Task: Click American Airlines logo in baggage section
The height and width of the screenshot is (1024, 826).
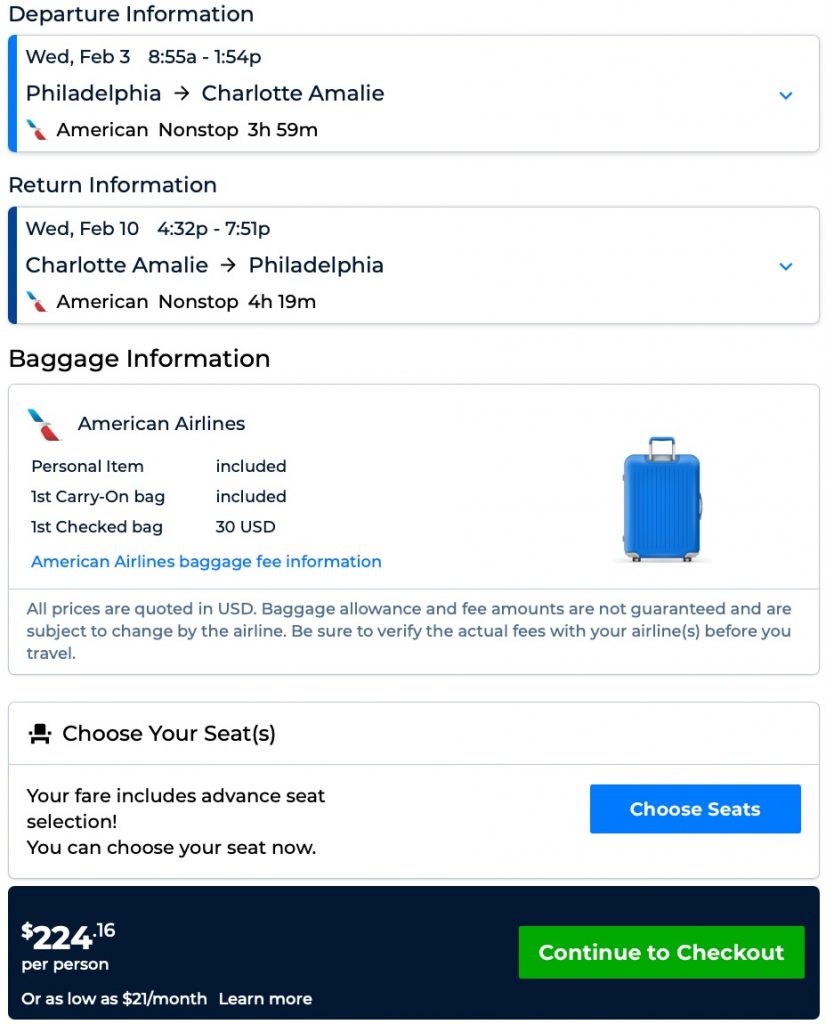Action: tap(44, 424)
